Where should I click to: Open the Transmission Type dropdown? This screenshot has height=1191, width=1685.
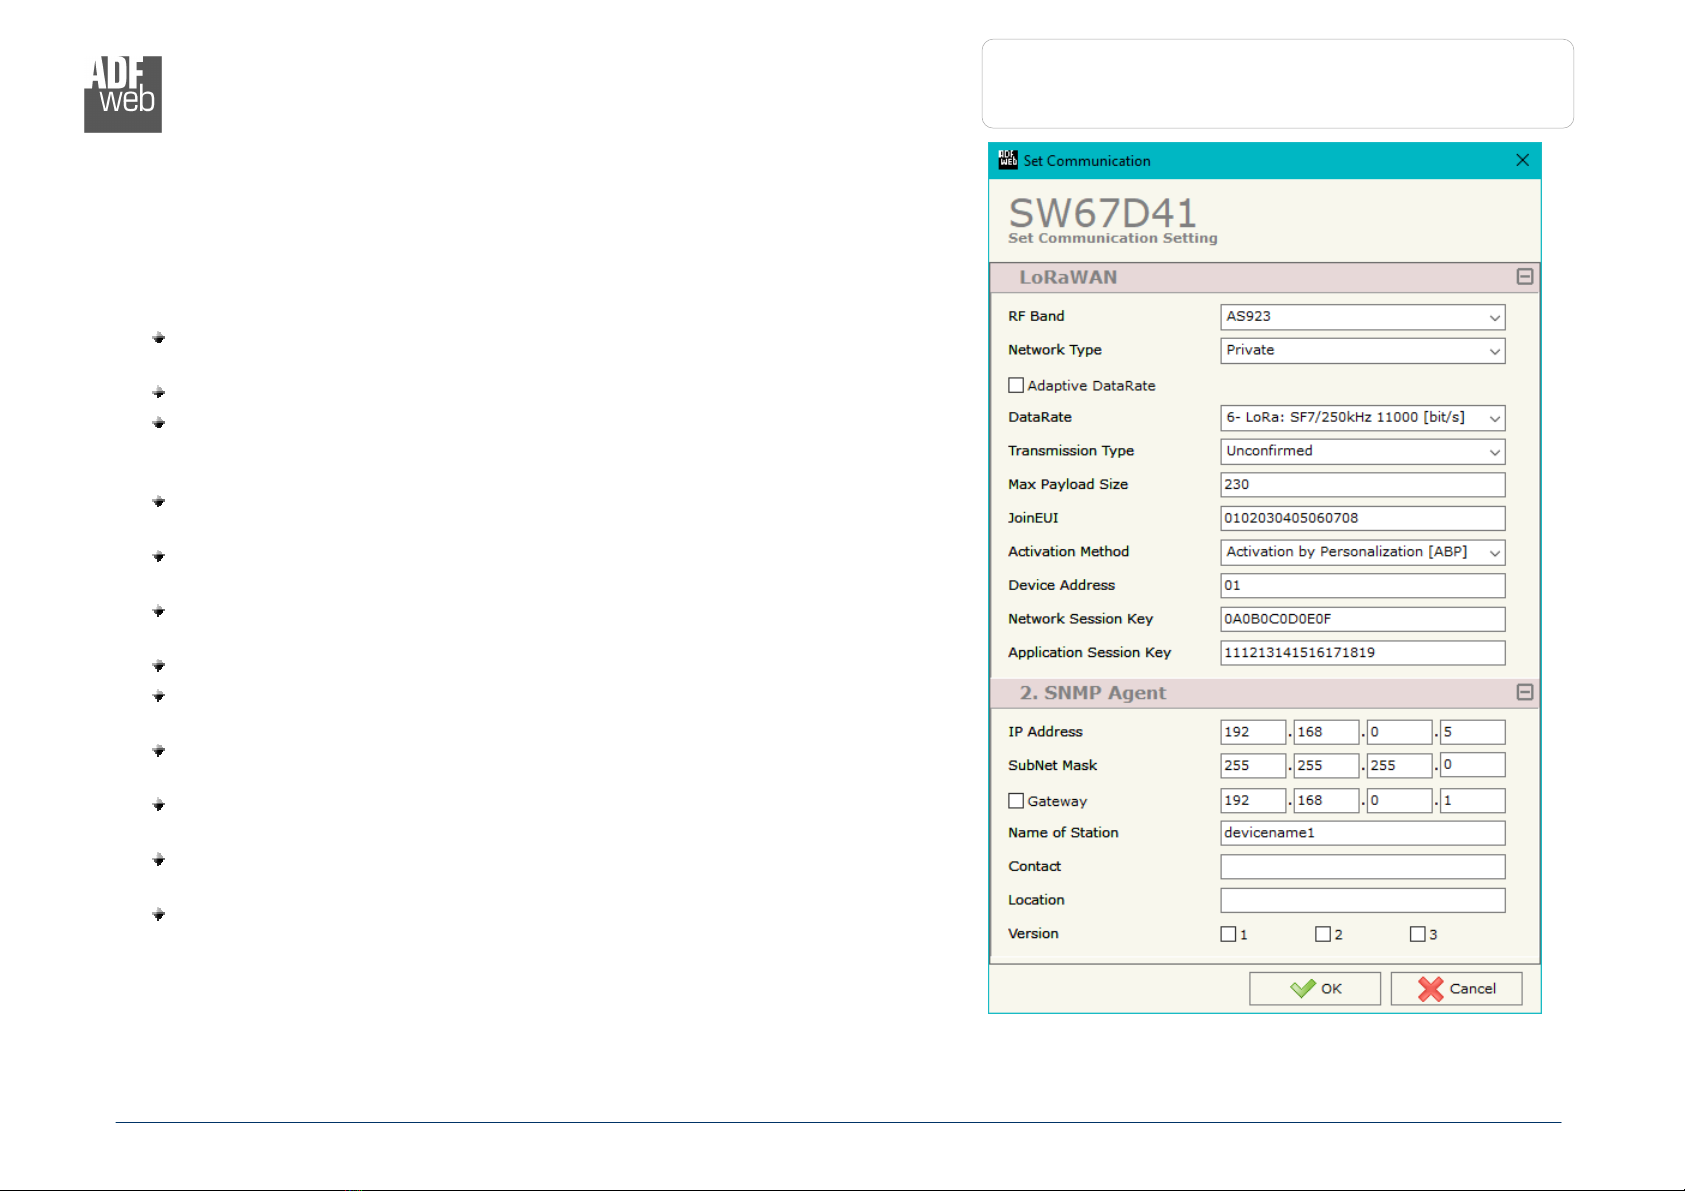point(1363,452)
